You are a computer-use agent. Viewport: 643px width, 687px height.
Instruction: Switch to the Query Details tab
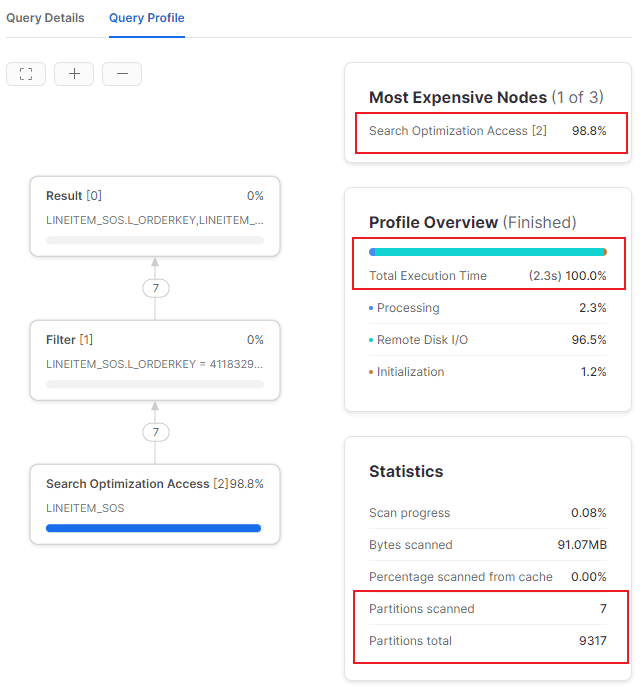click(45, 18)
